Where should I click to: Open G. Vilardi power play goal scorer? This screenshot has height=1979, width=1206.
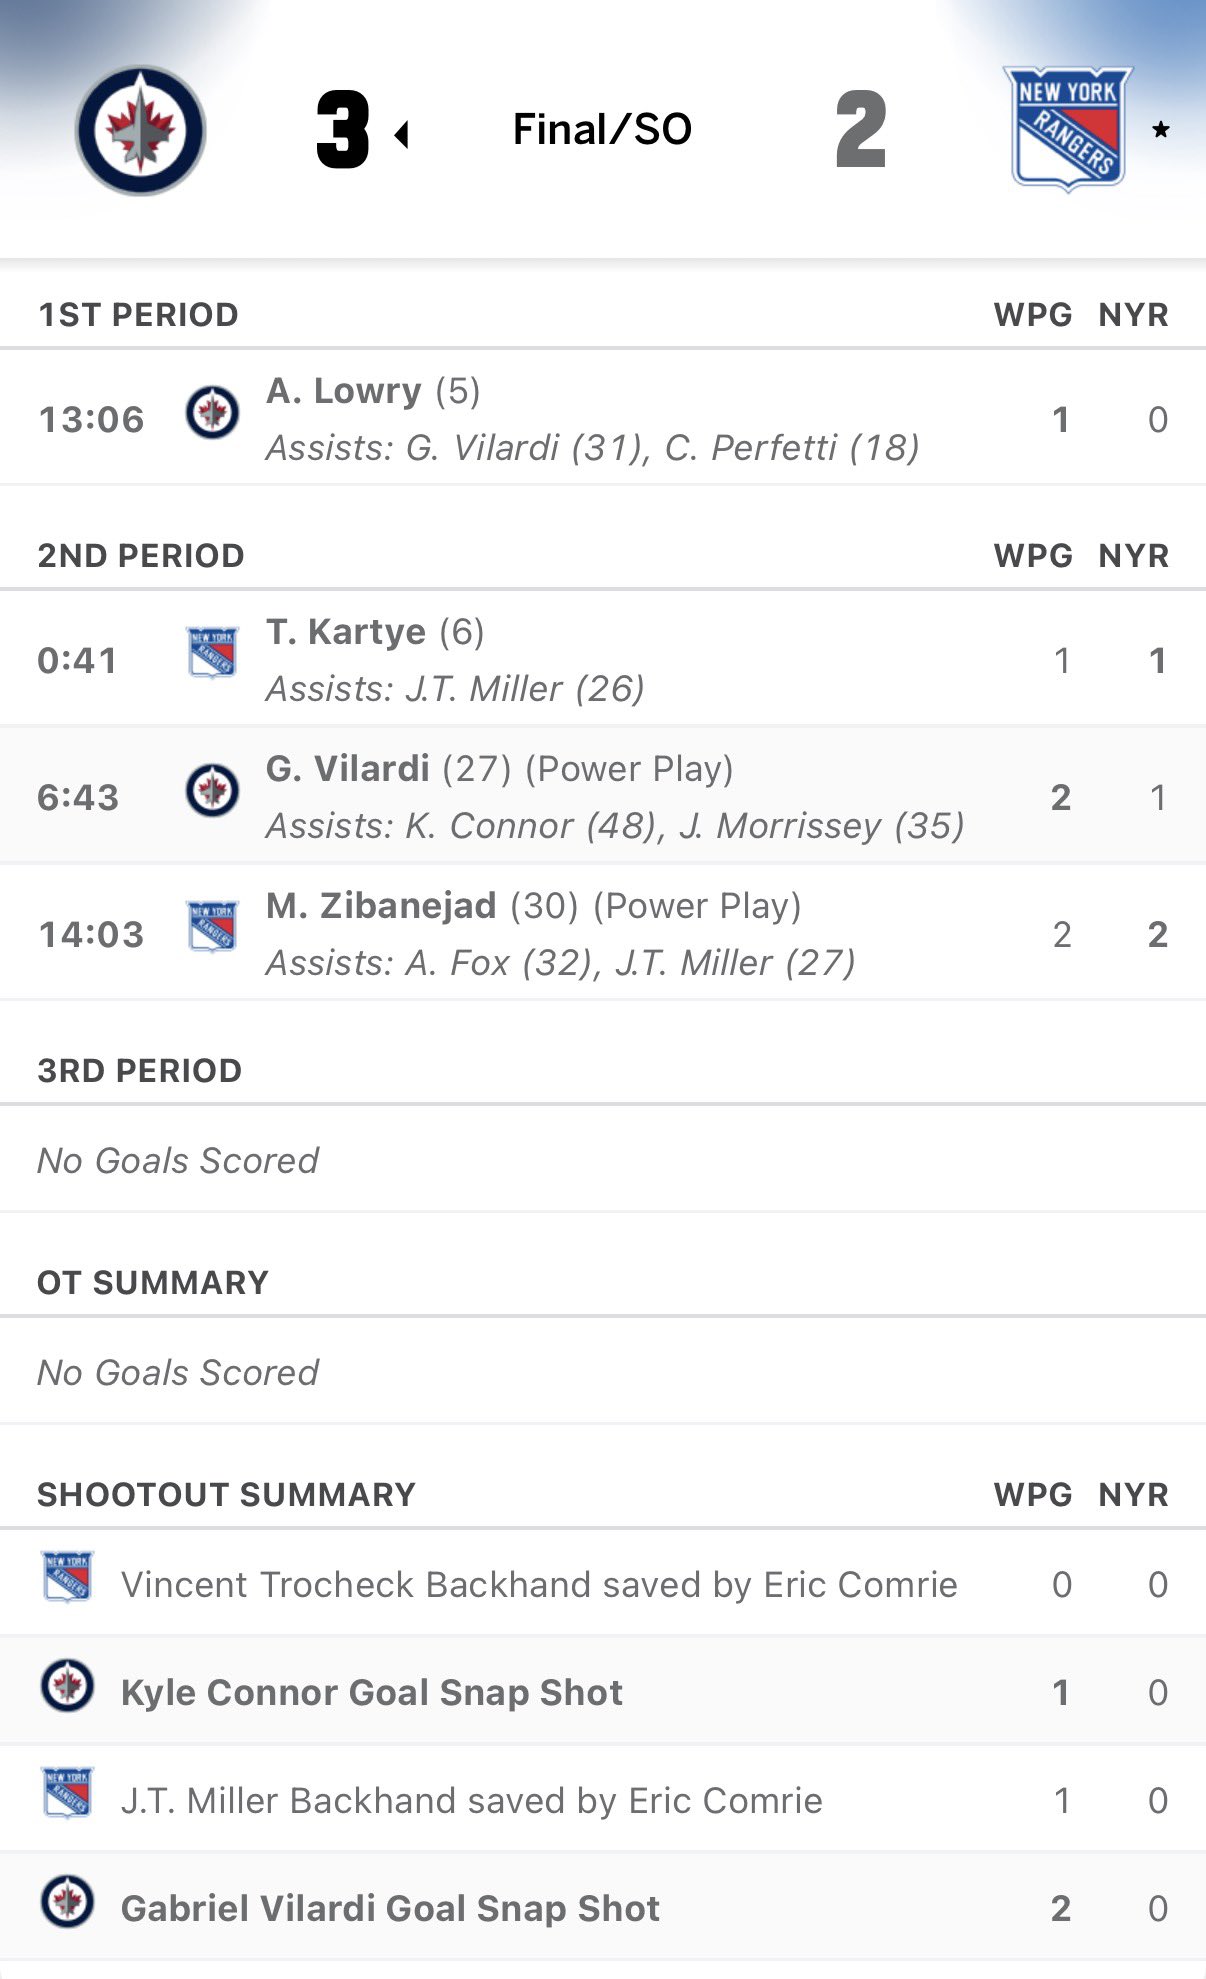click(x=347, y=769)
